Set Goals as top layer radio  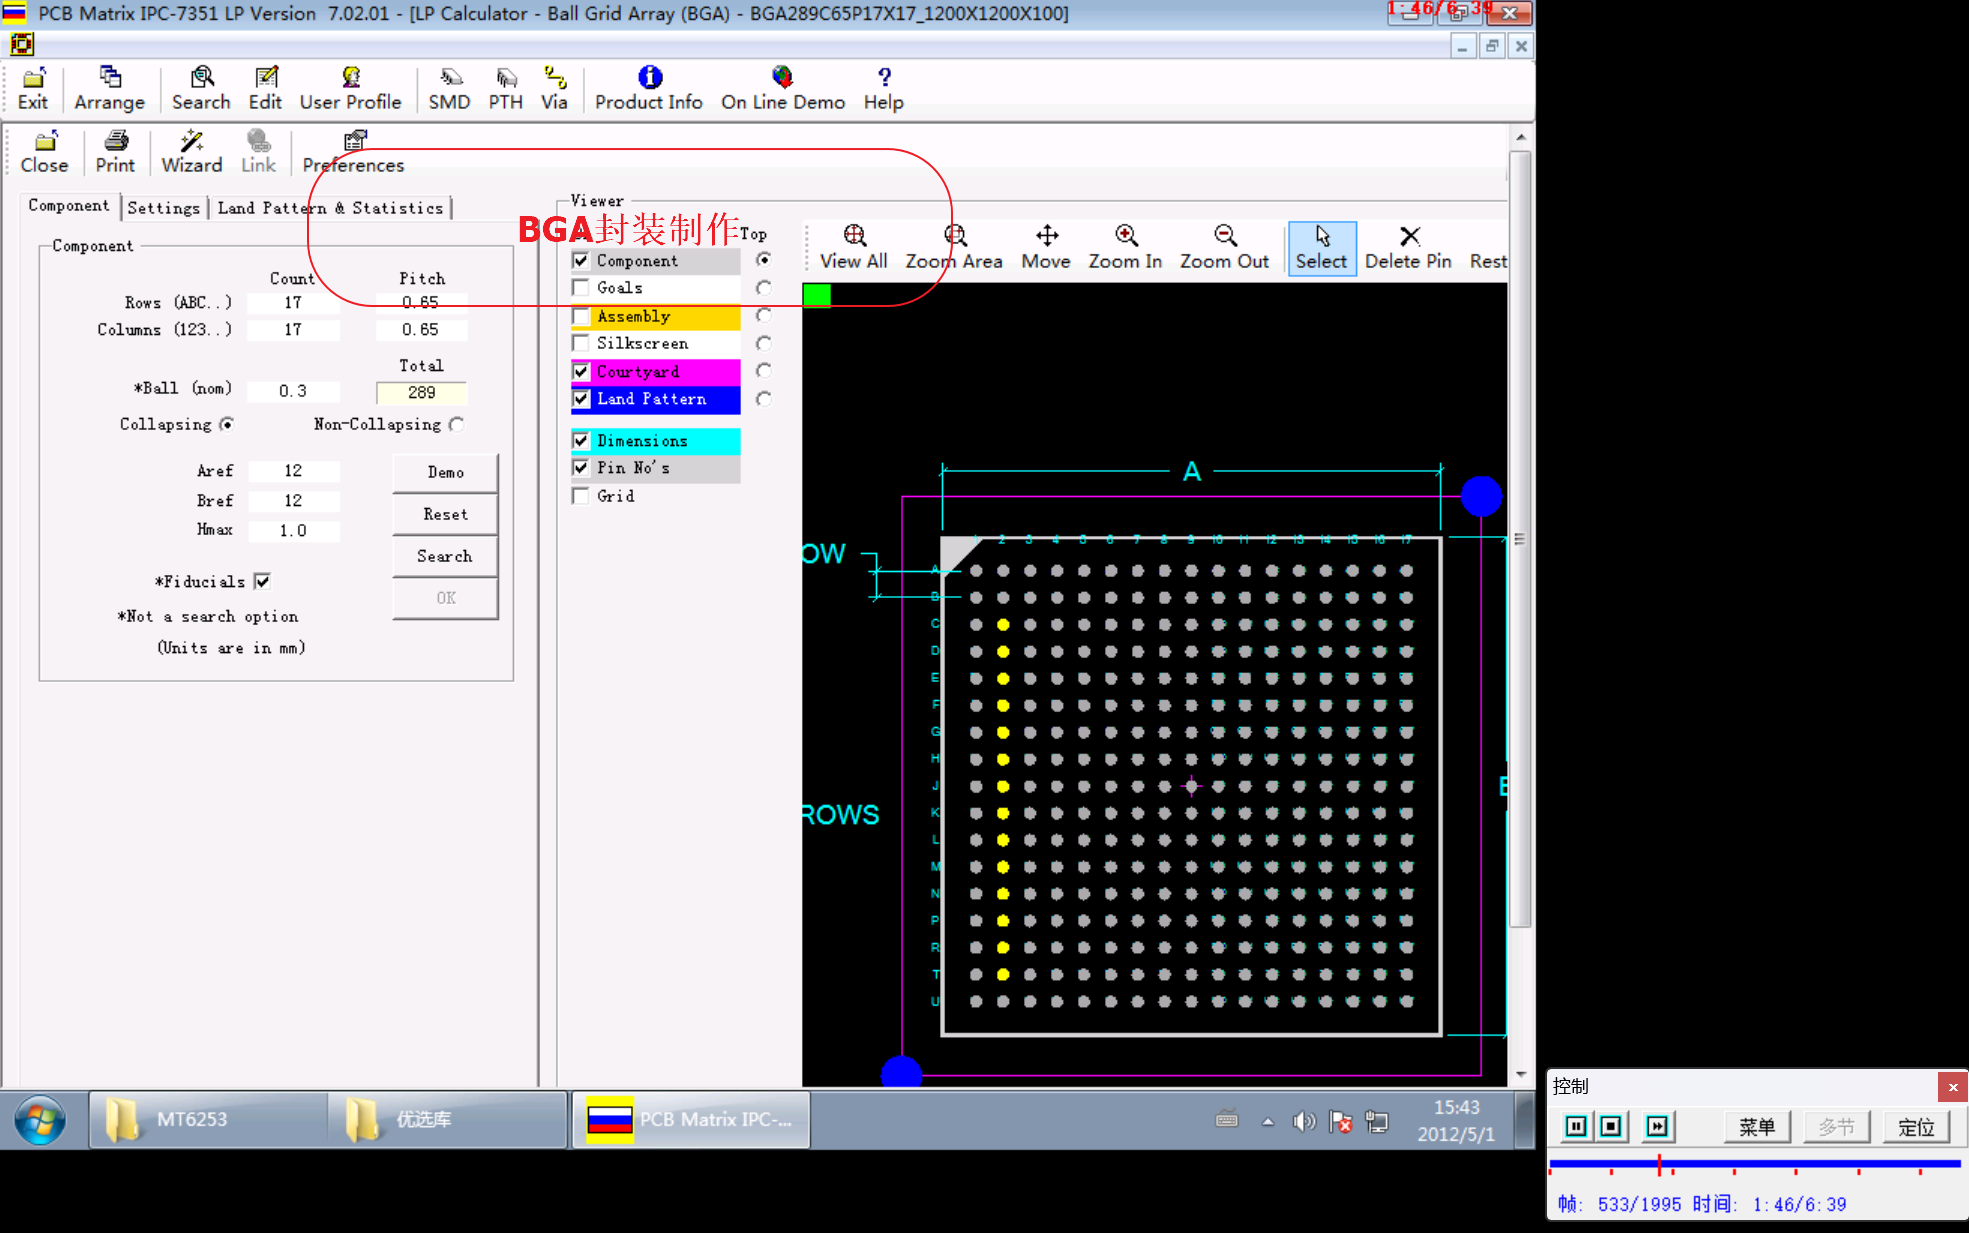pos(764,287)
